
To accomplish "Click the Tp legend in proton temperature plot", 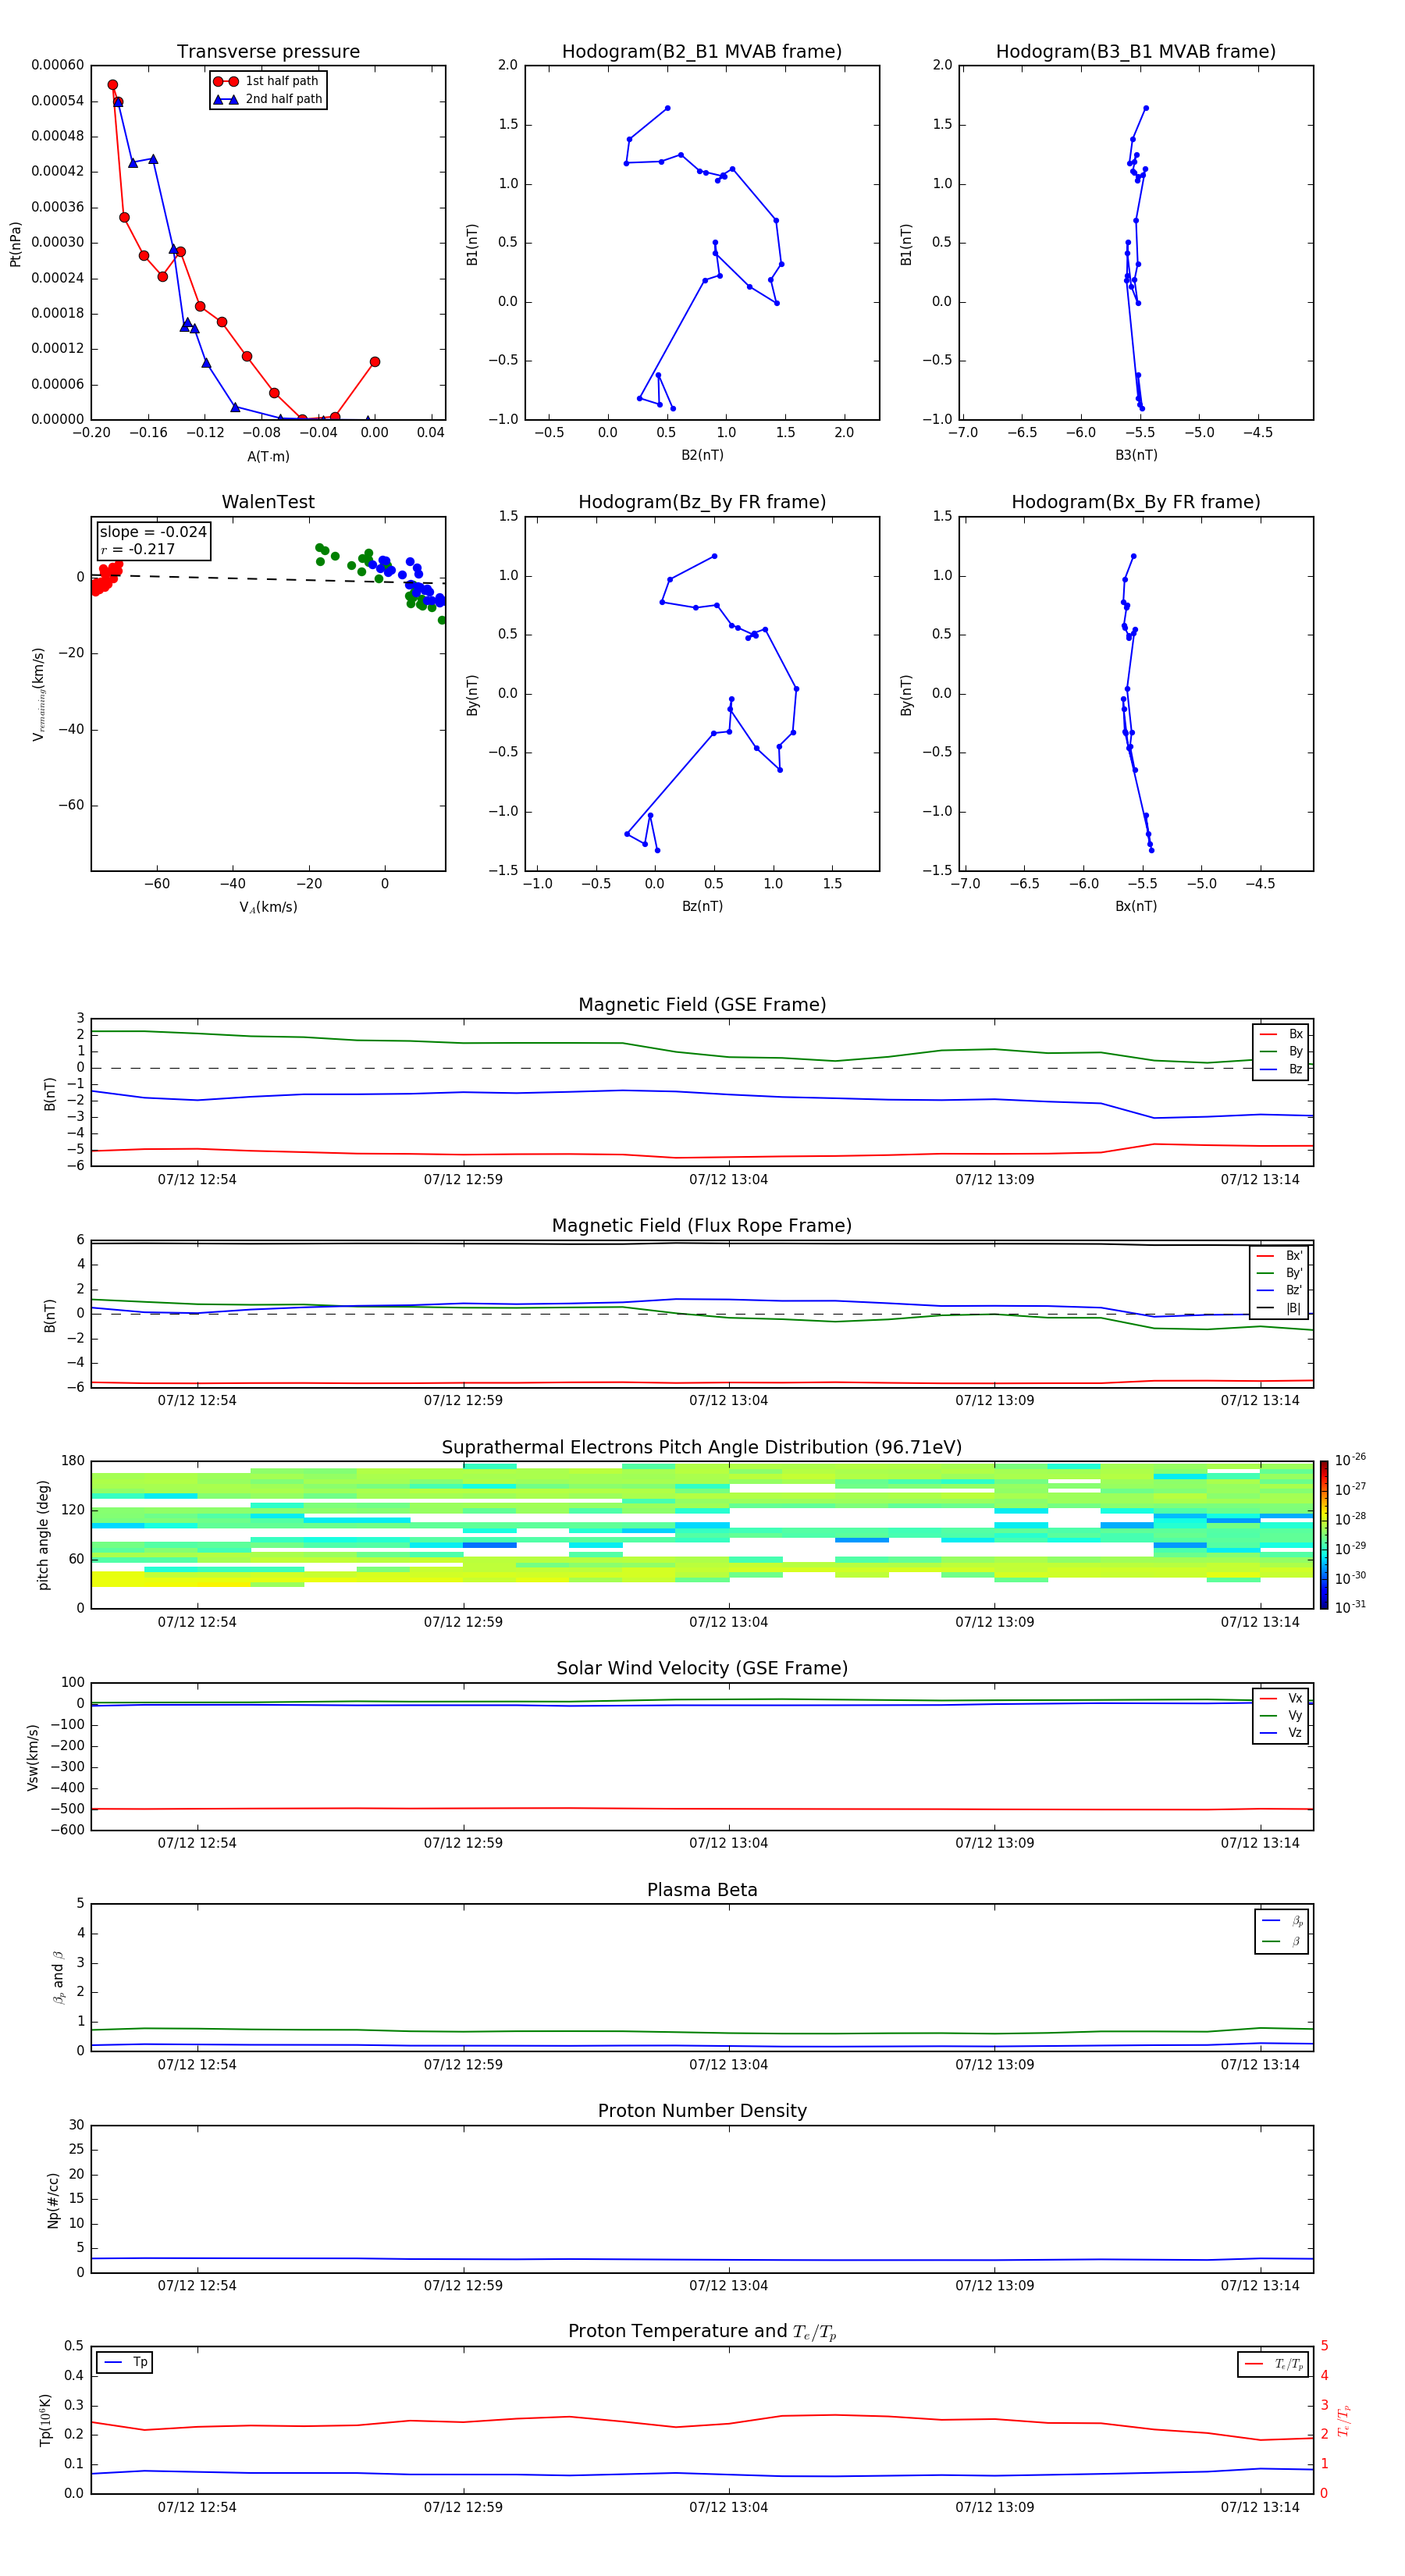I will point(125,2363).
